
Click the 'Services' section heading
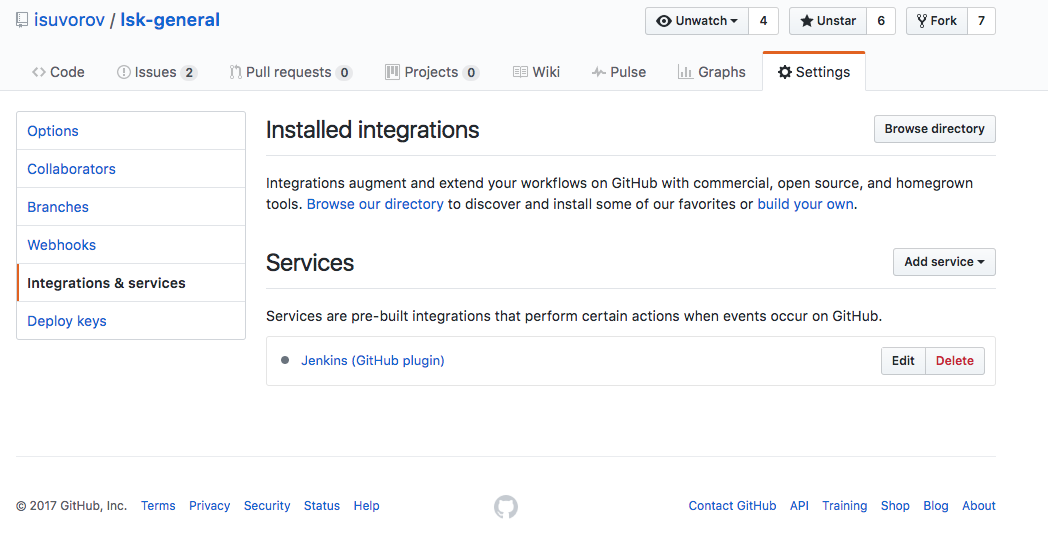coord(310,263)
